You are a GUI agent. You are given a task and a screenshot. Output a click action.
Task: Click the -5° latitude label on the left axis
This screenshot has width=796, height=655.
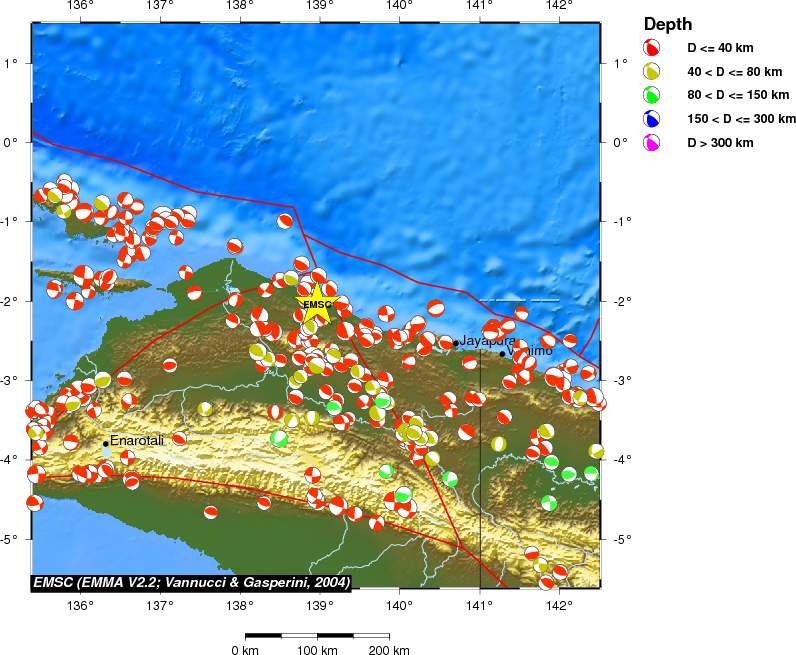point(9,538)
